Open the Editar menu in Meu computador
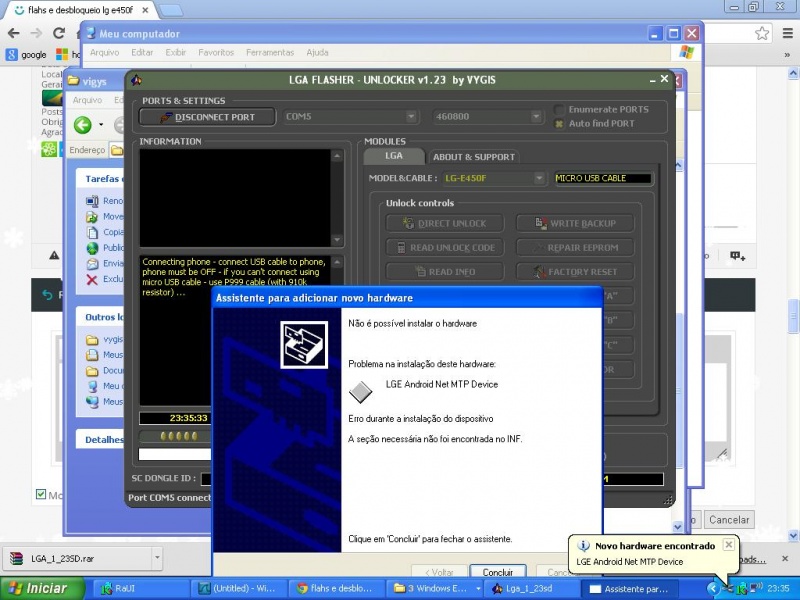 [x=142, y=53]
